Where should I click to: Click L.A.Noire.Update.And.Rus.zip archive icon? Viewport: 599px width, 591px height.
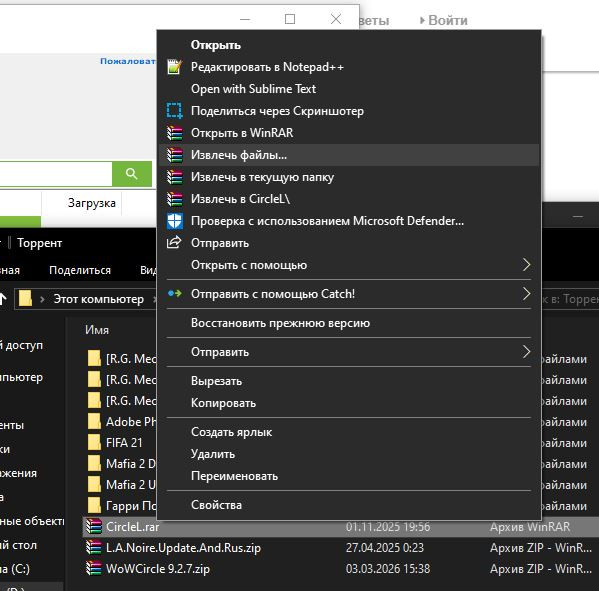point(94,547)
